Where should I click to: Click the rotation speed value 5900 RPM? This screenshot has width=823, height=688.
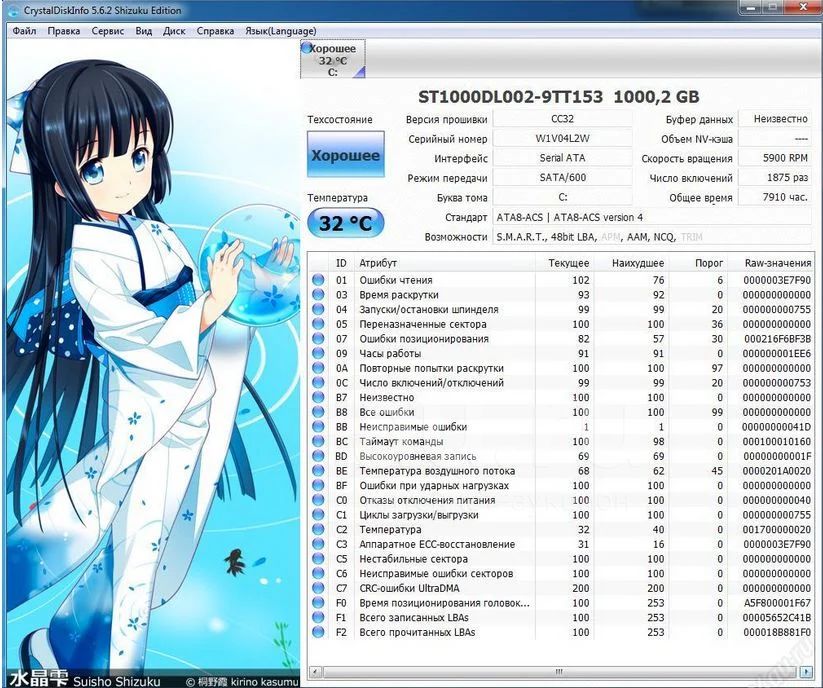point(775,158)
